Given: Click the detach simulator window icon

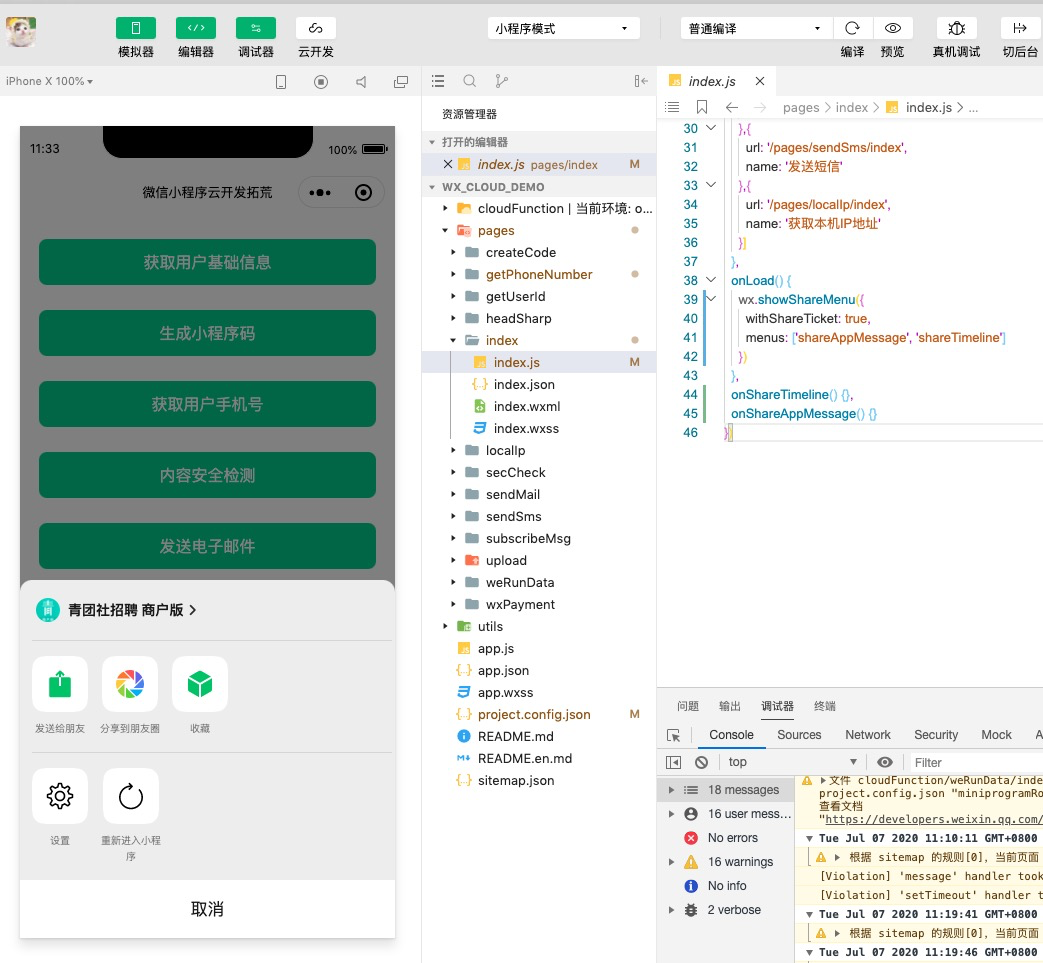Looking at the screenshot, I should coord(400,82).
